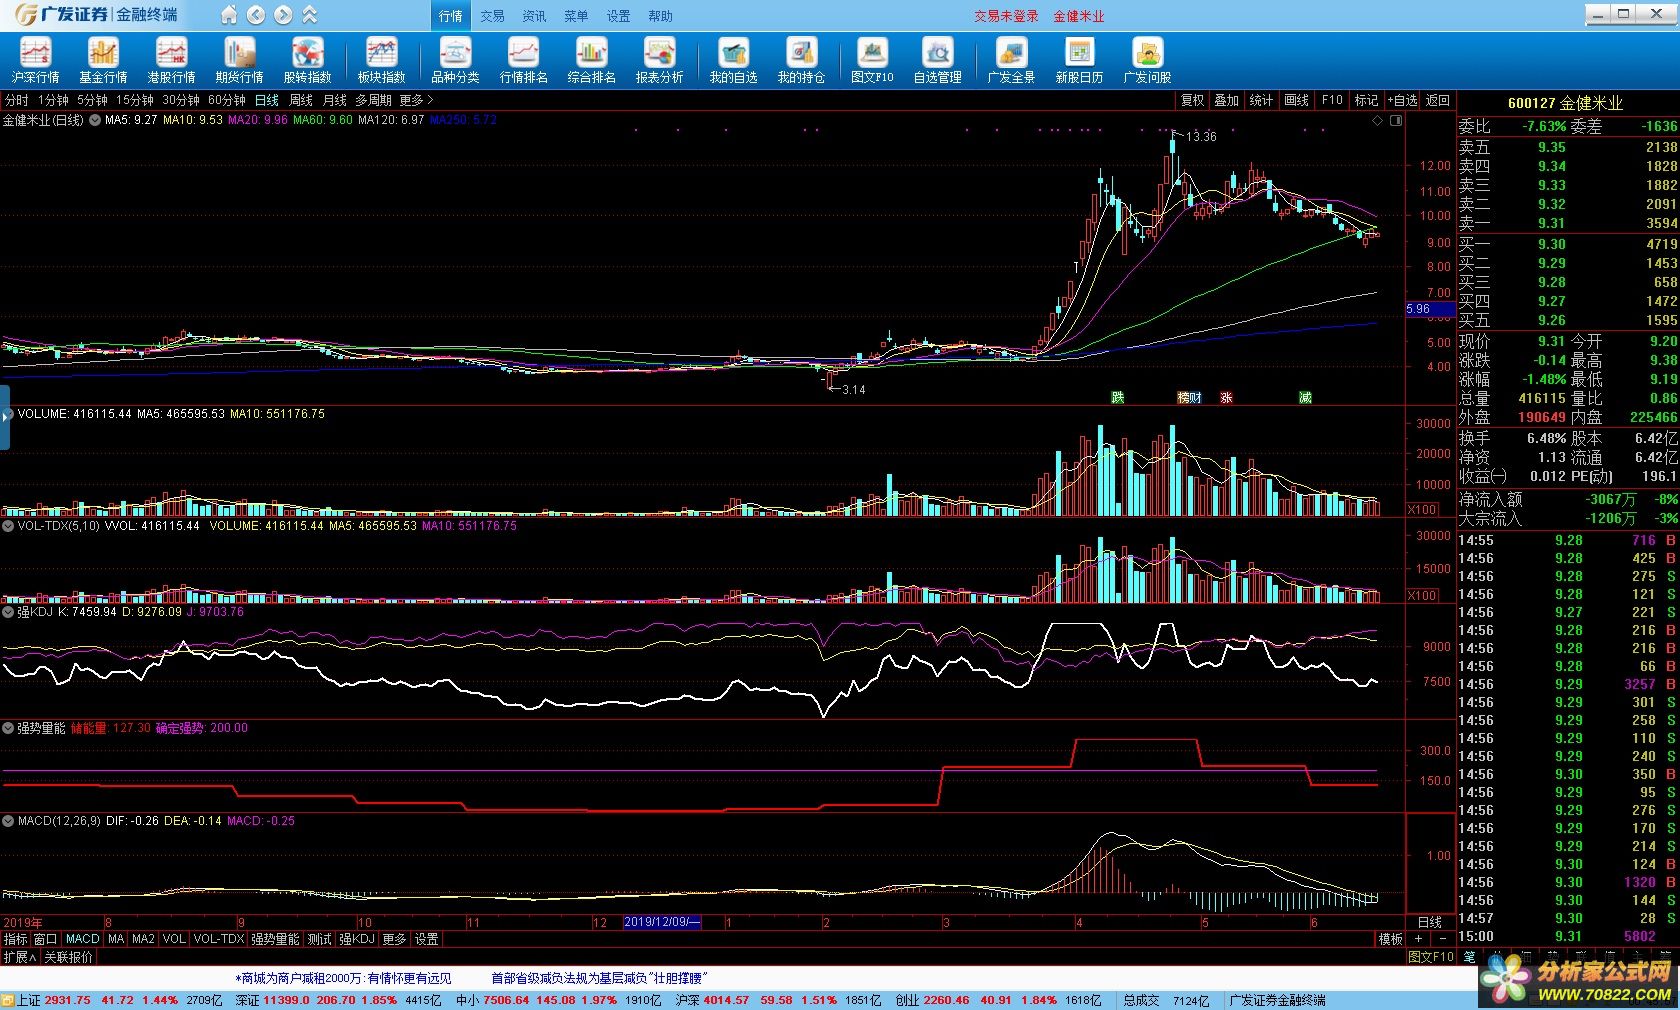The height and width of the screenshot is (1010, 1680).
Task: Open 港股行情 Hong Kong quotes icon
Action: click(x=171, y=59)
